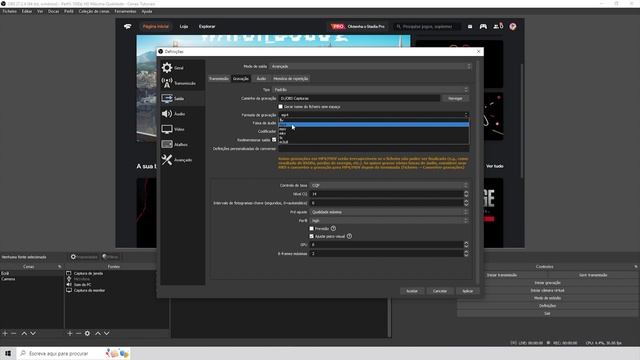Expand the Controlo da taxa dropdown
The width and height of the screenshot is (640, 360).
tap(389, 185)
